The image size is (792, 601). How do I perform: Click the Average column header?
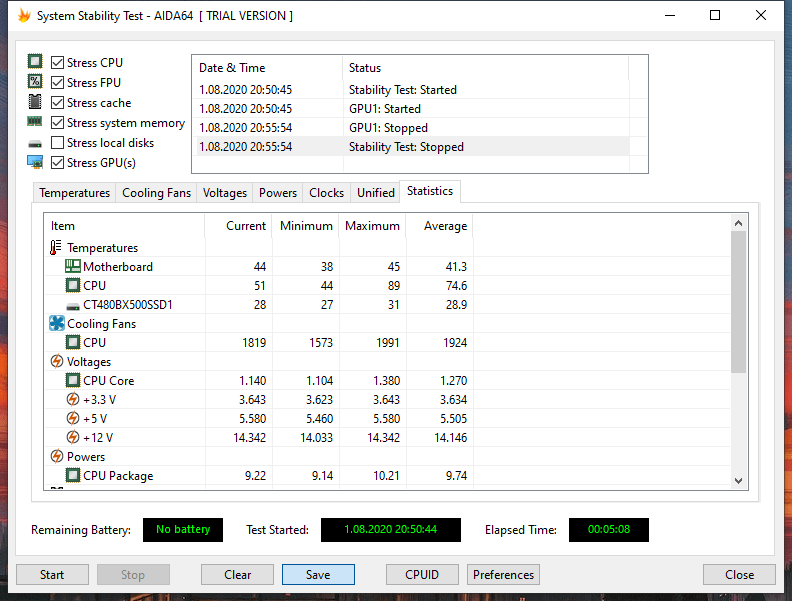[x=439, y=226]
